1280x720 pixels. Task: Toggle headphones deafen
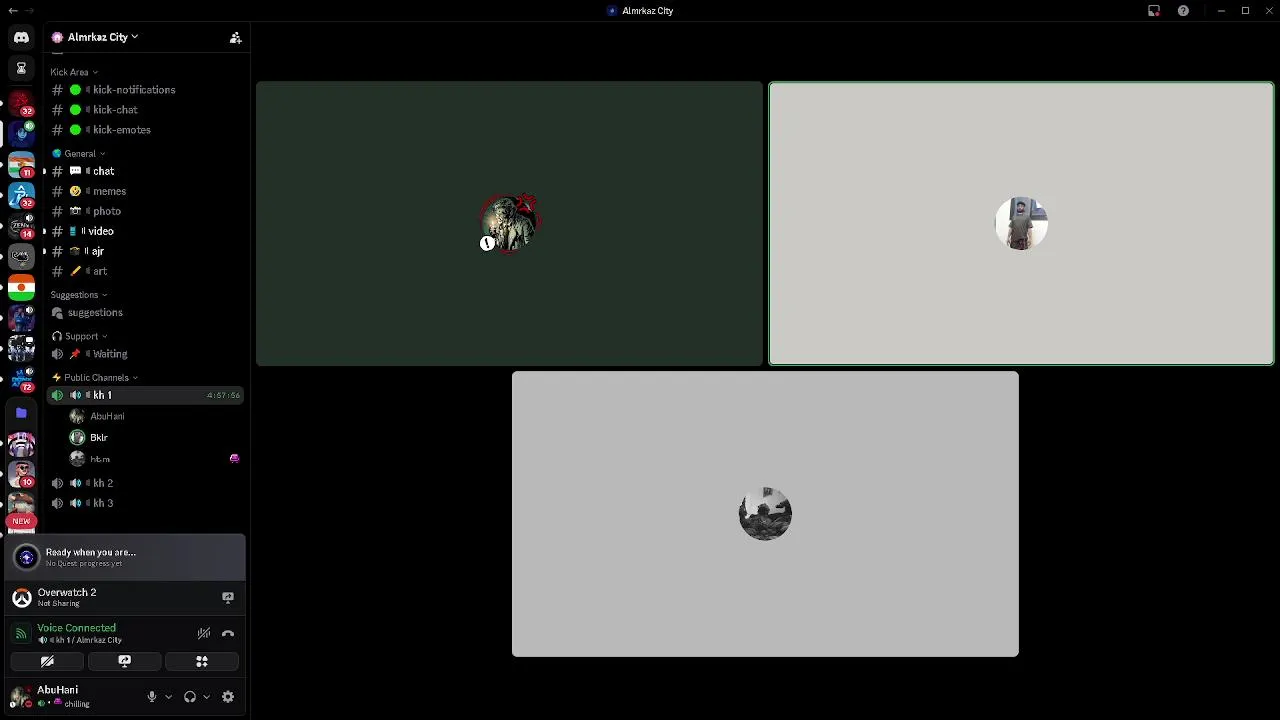pos(190,697)
